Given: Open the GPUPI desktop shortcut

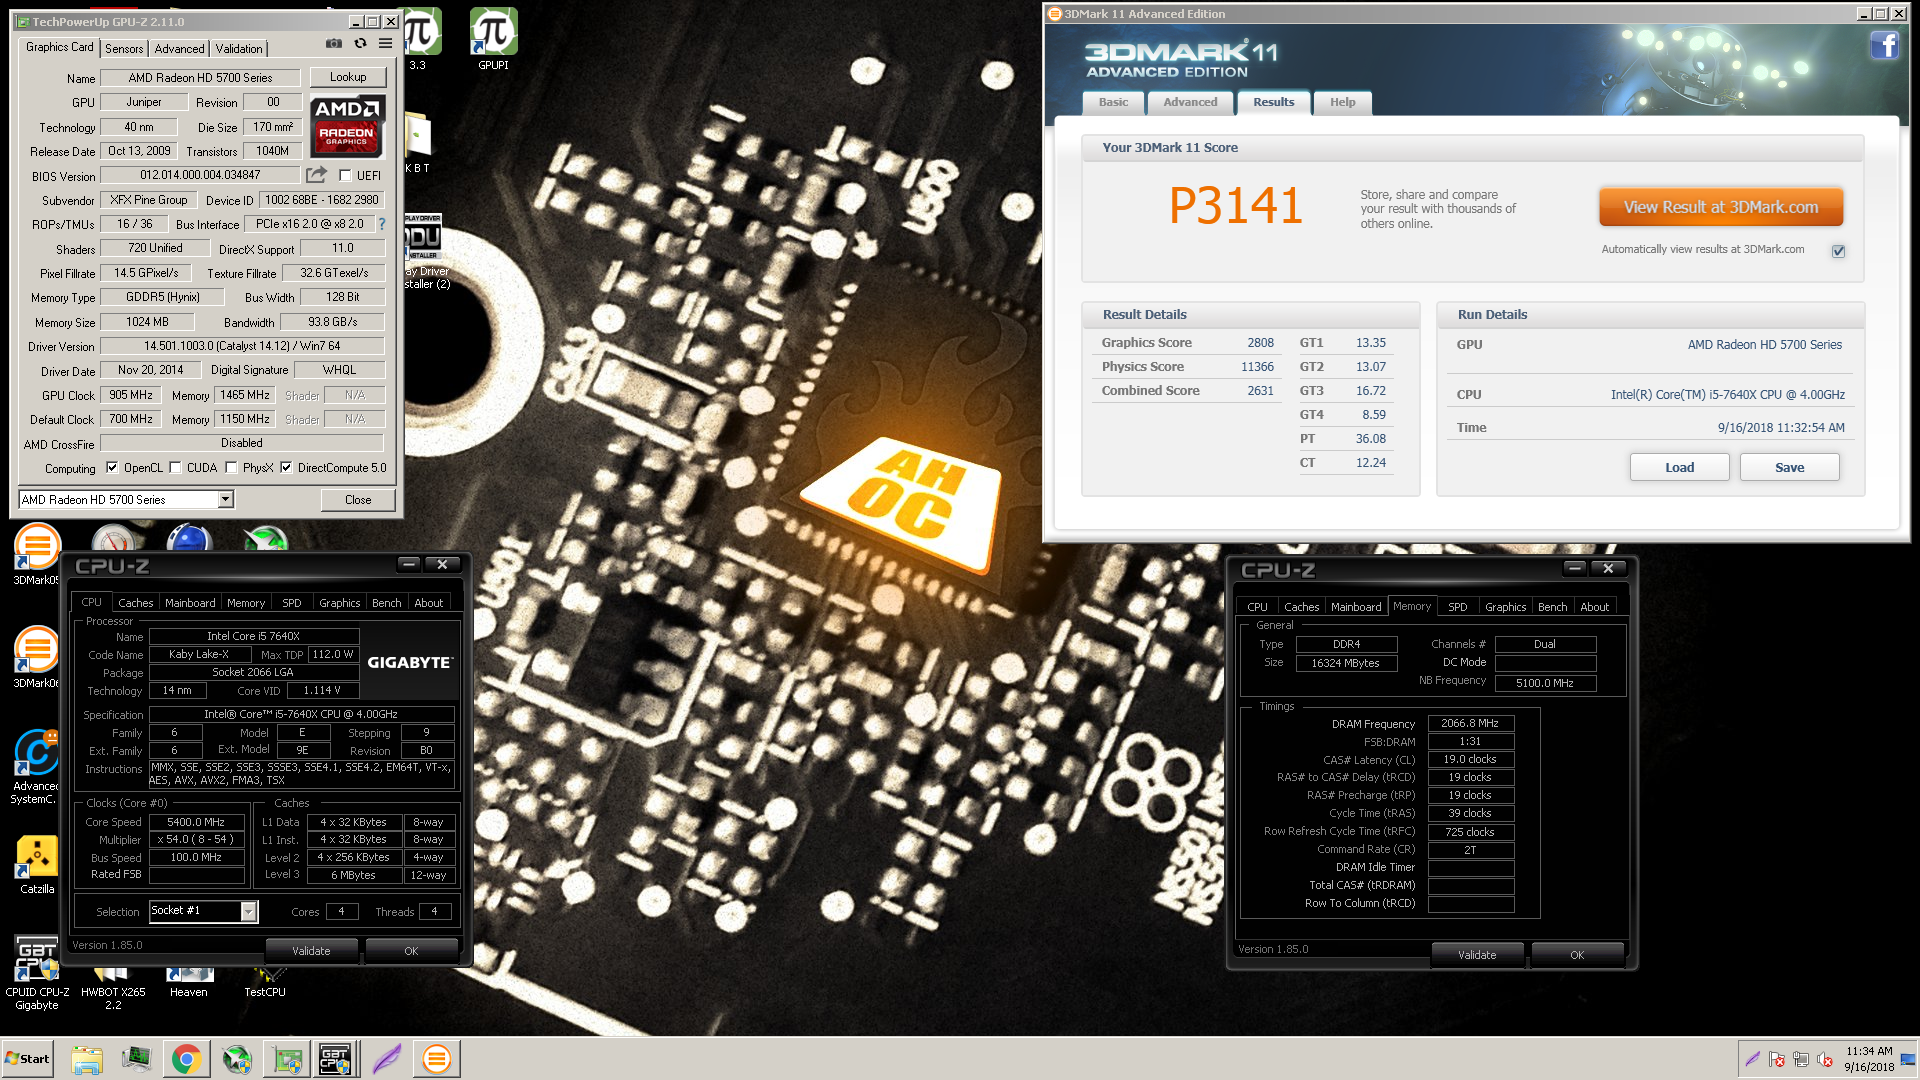Looking at the screenshot, I should tap(493, 40).
